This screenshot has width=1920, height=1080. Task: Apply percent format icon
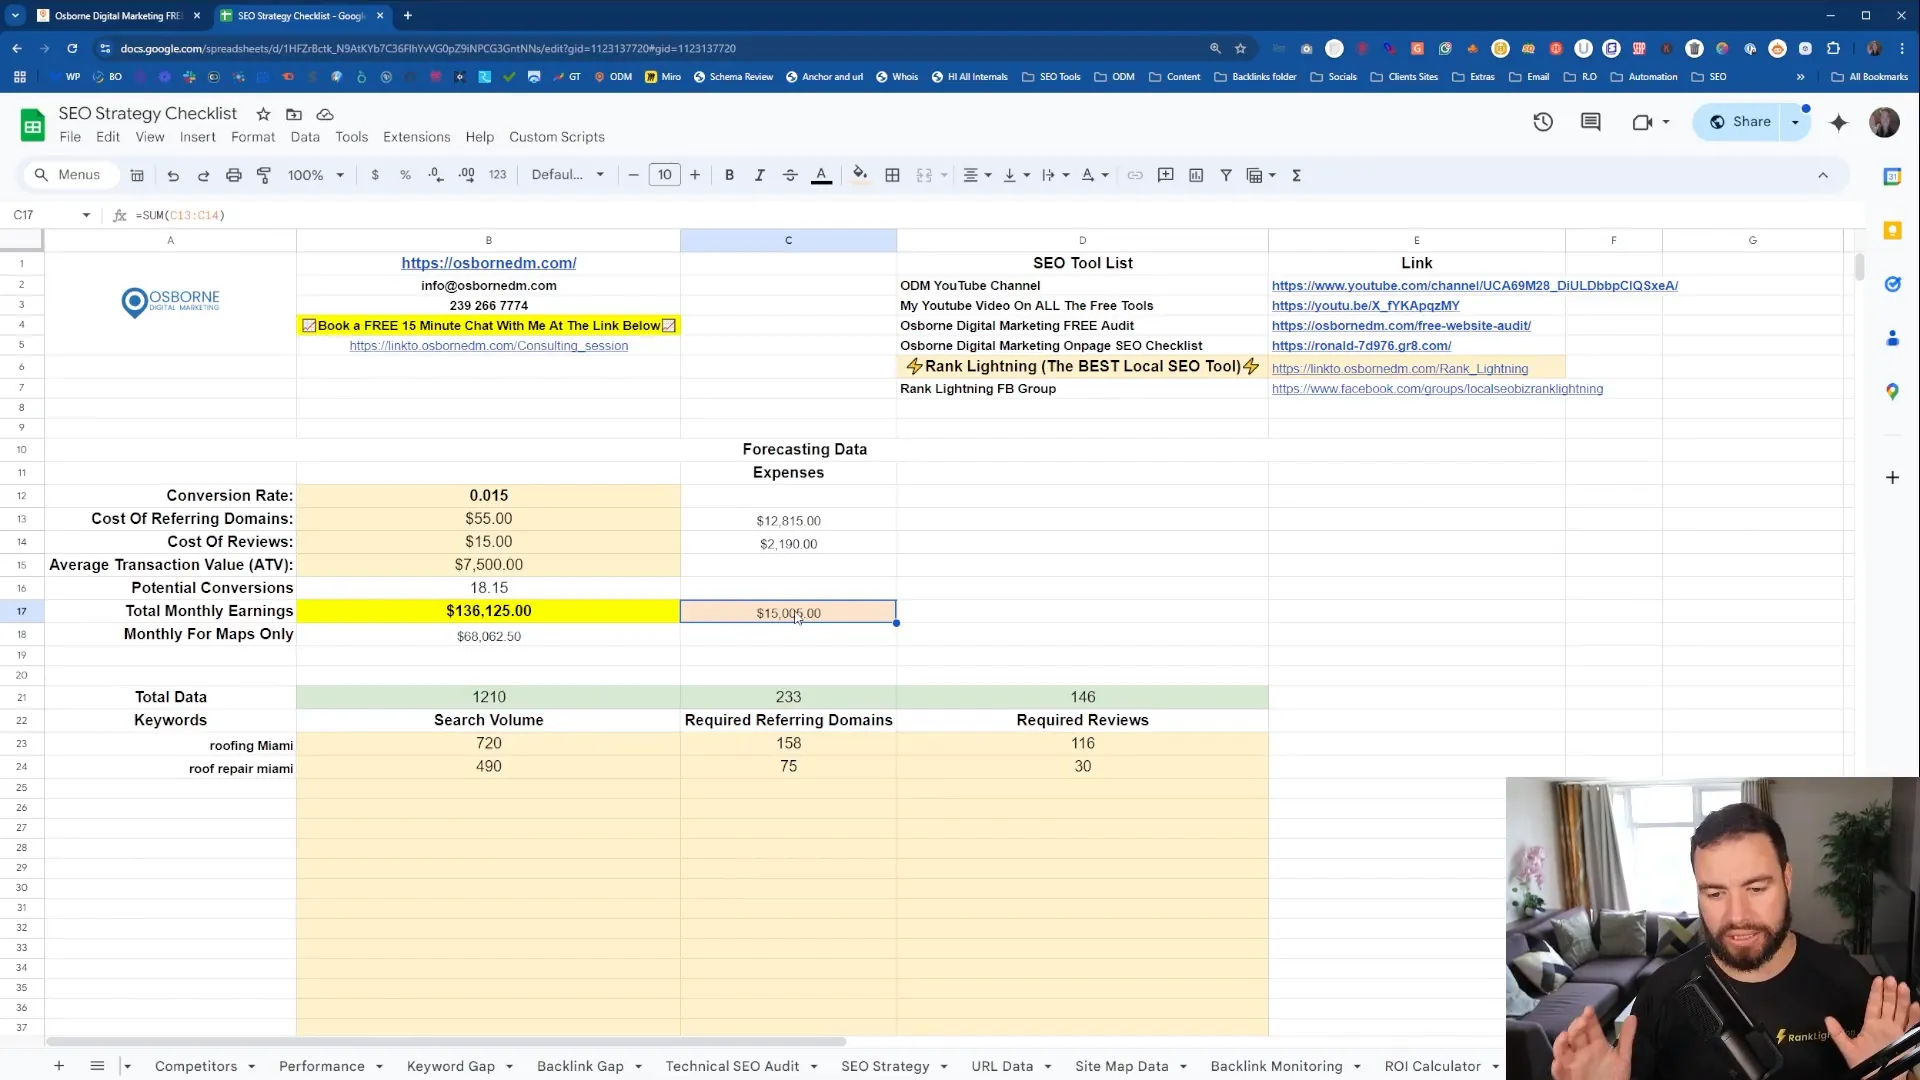(x=405, y=175)
